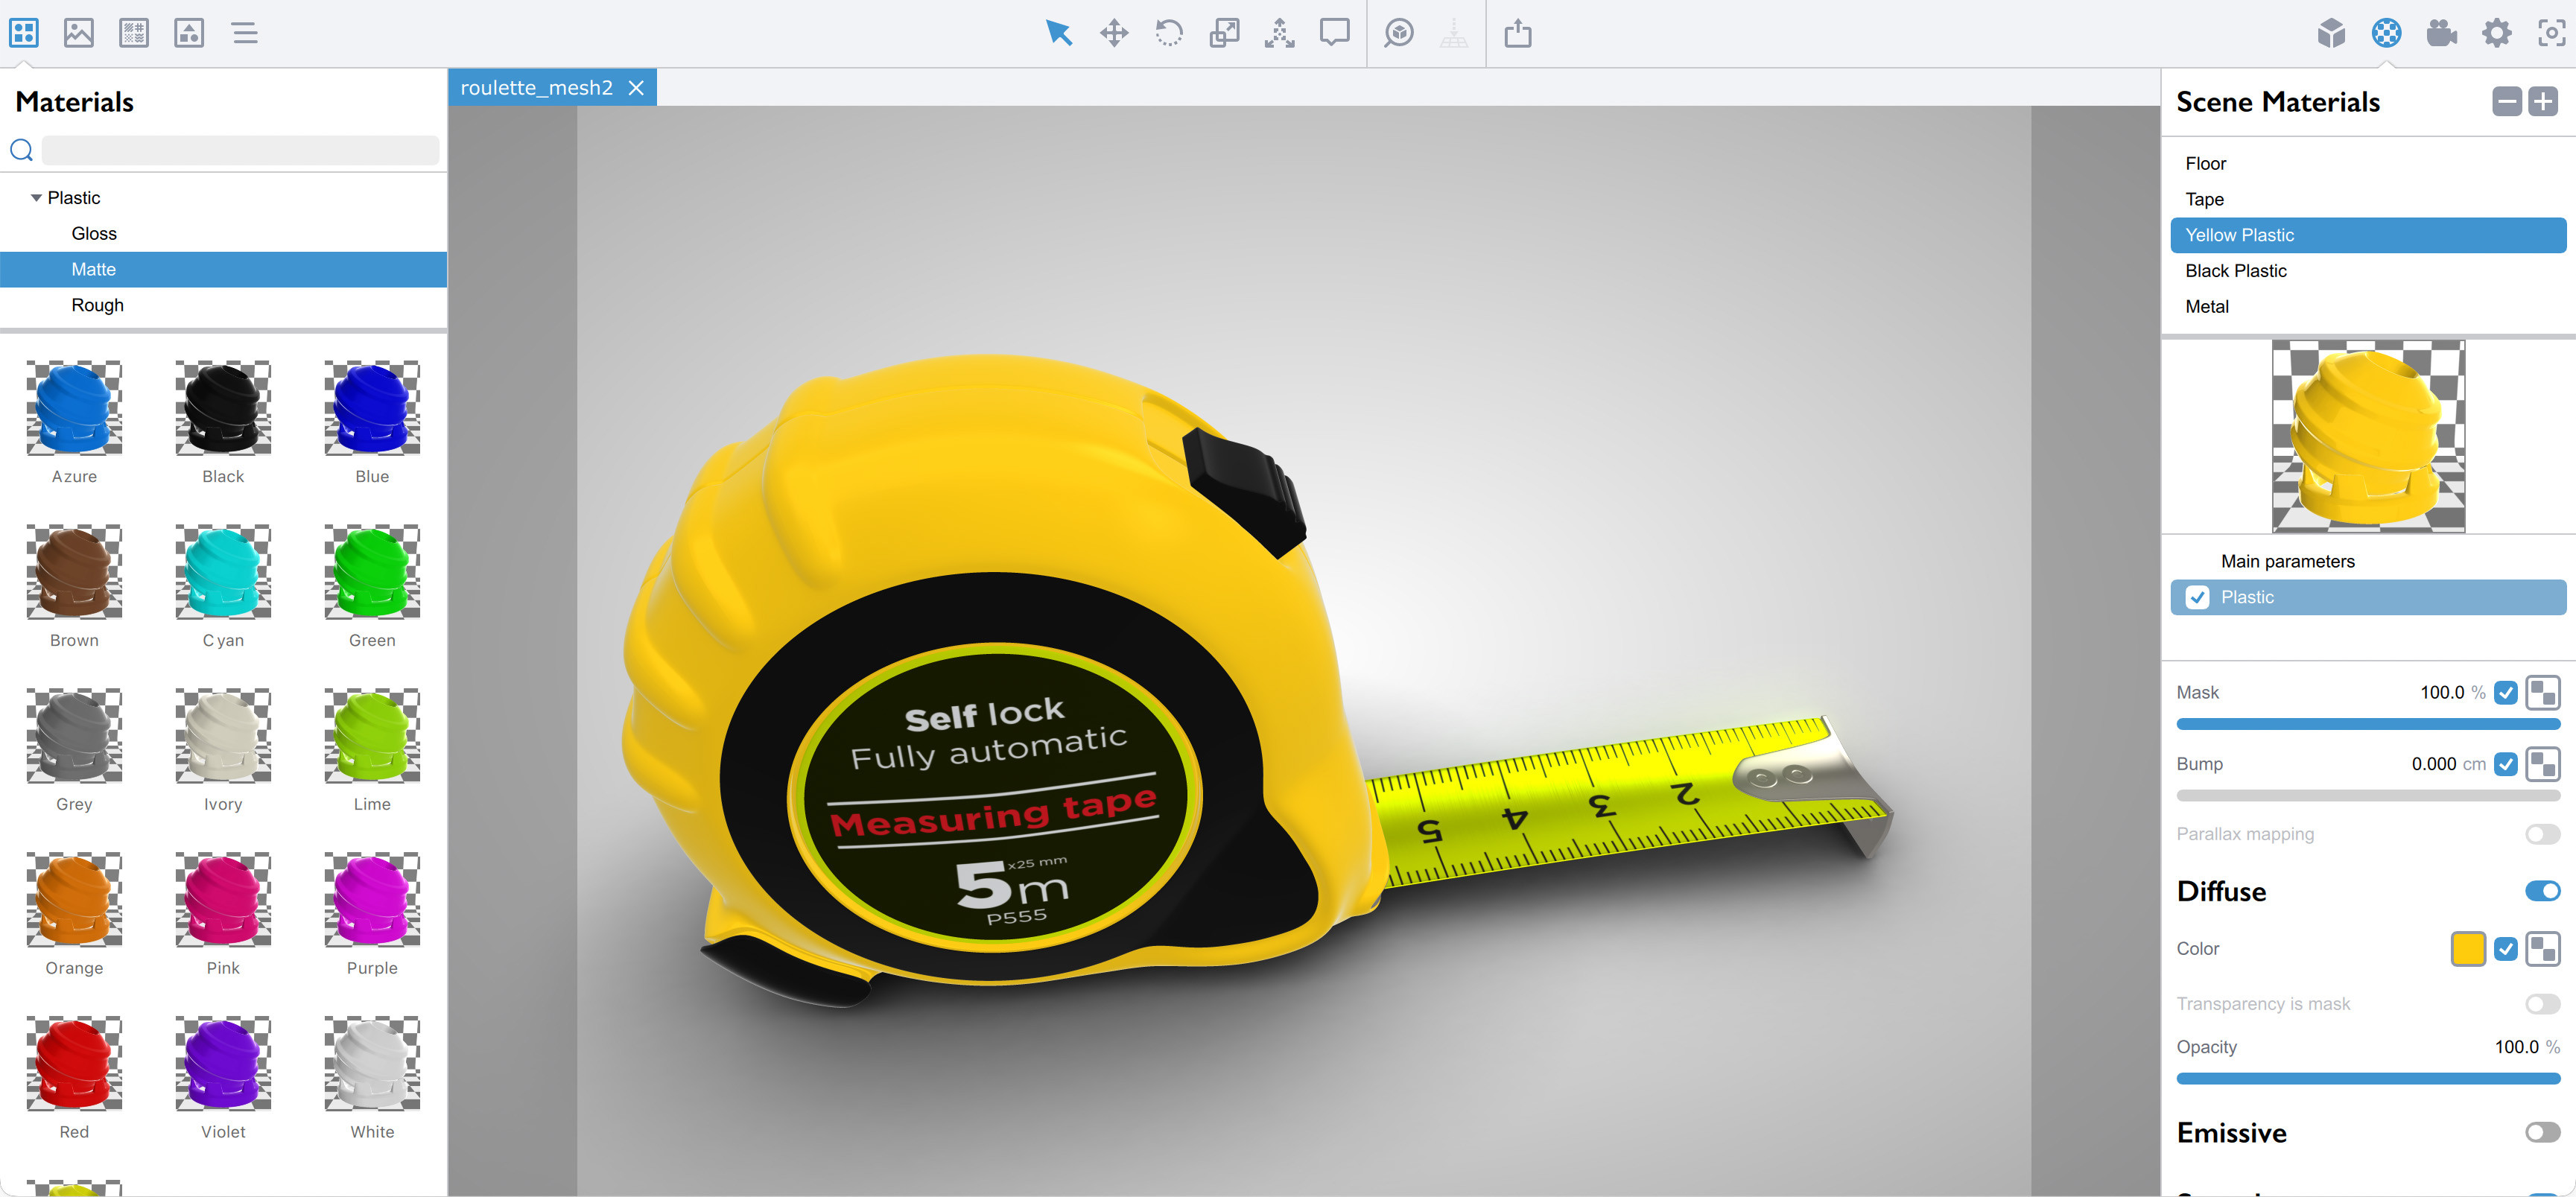The image size is (2576, 1197).
Task: Click the materials search field
Action: click(240, 150)
